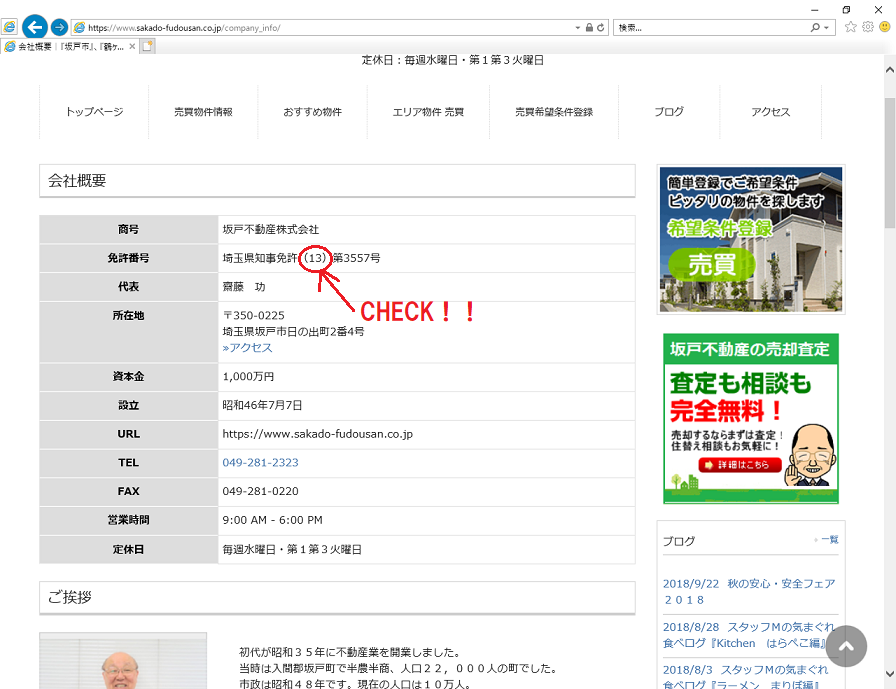Open the エリア物件 売買 menu item
This screenshot has width=896, height=689.
pyautogui.click(x=428, y=112)
